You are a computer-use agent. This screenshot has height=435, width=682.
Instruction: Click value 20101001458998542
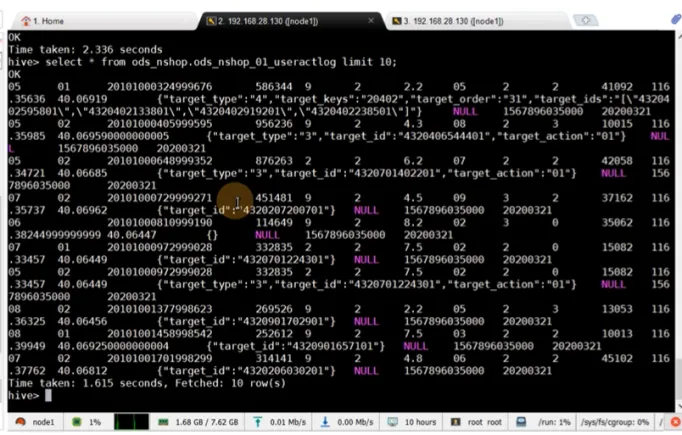(160, 334)
